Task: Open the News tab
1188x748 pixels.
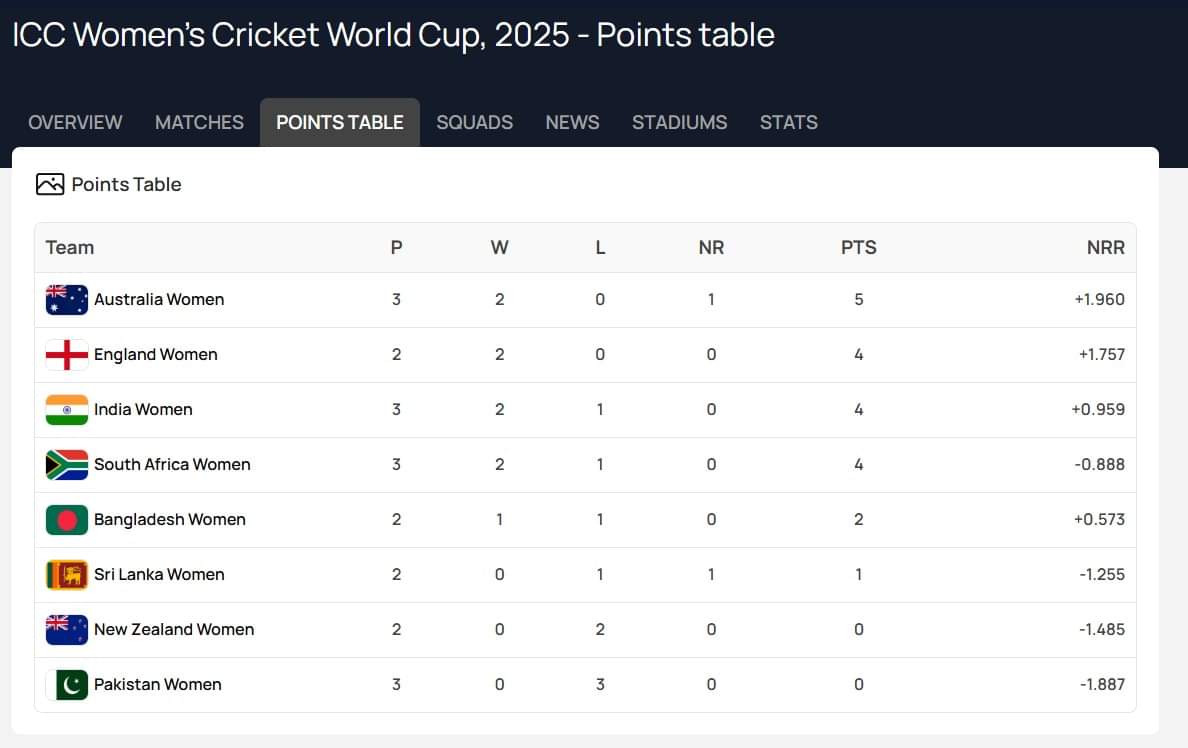Action: pos(572,122)
